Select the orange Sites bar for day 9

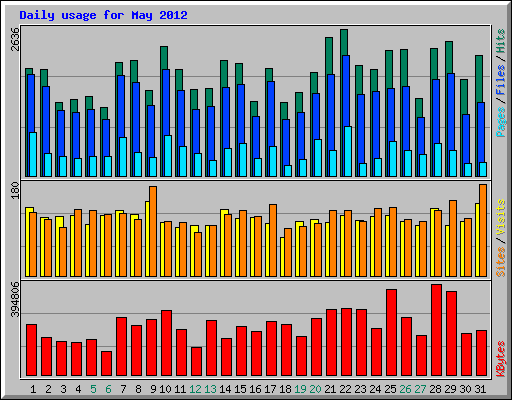[153, 231]
